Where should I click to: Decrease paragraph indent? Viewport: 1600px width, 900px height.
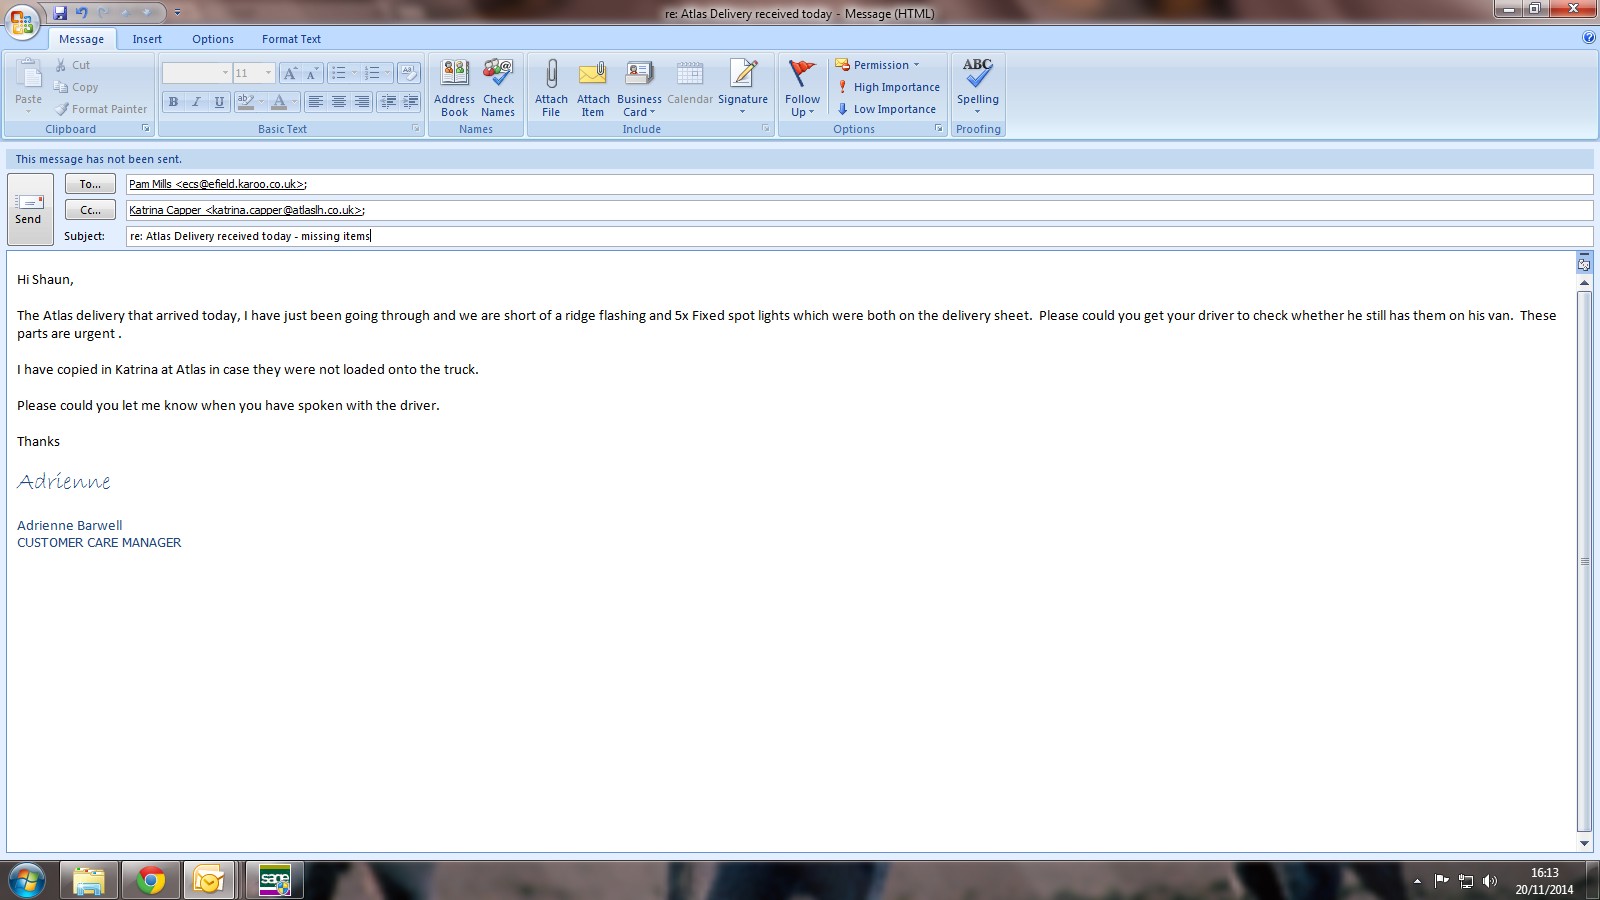[x=388, y=101]
